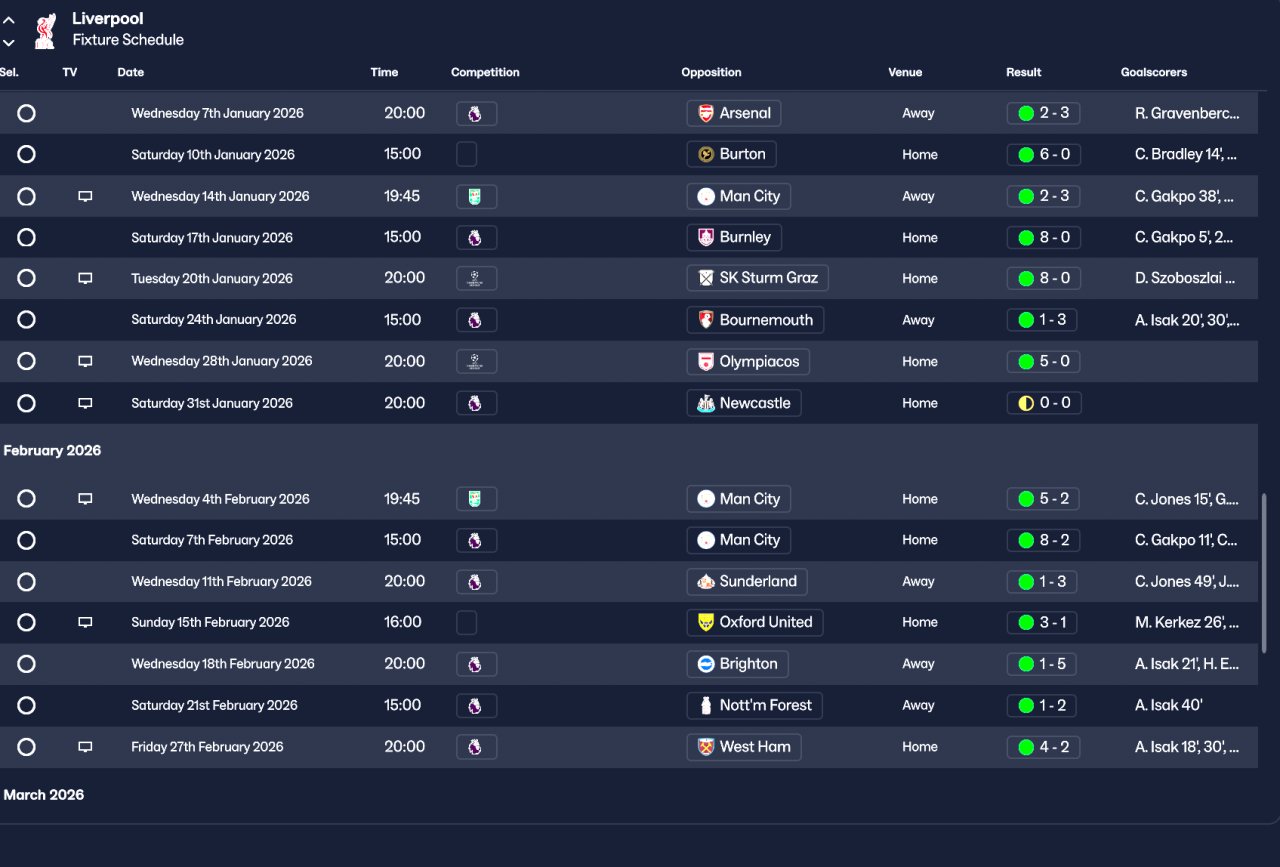Image resolution: width=1280 pixels, height=867 pixels.
Task: Select the Bournemouth fixture radio button
Action: pyautogui.click(x=27, y=320)
